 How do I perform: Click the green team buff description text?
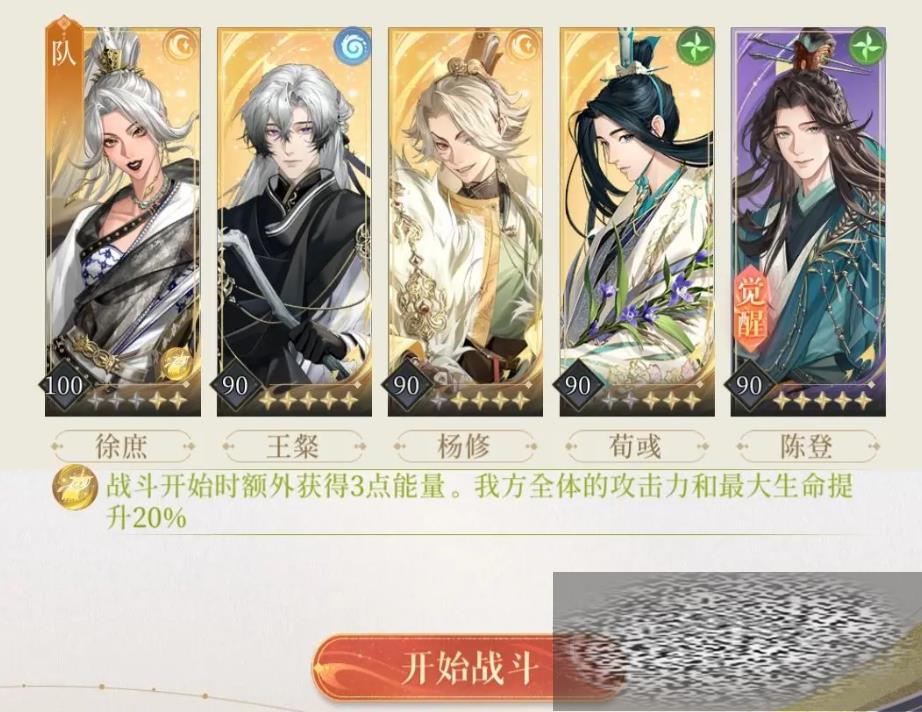[479, 502]
